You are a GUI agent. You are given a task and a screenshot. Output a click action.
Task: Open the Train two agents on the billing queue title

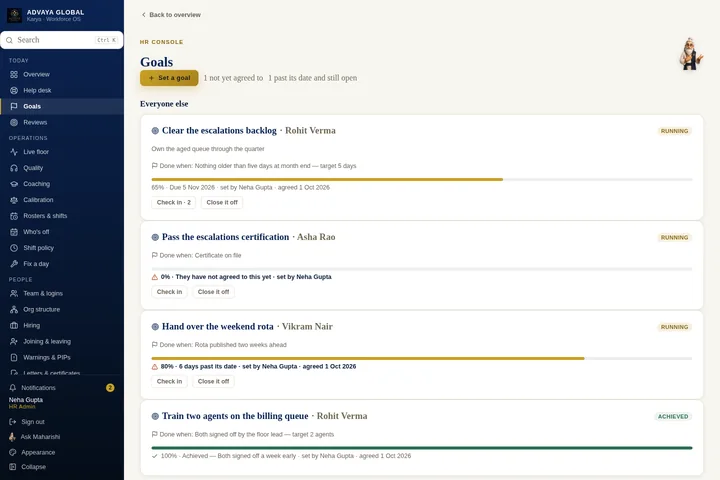coord(235,416)
